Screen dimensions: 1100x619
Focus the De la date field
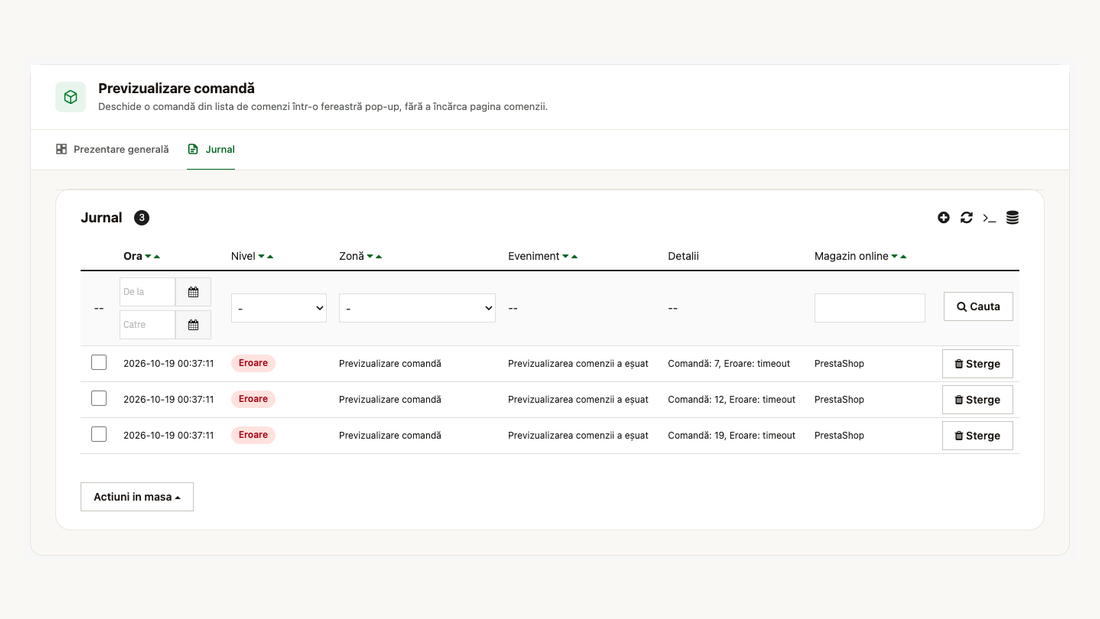(147, 292)
